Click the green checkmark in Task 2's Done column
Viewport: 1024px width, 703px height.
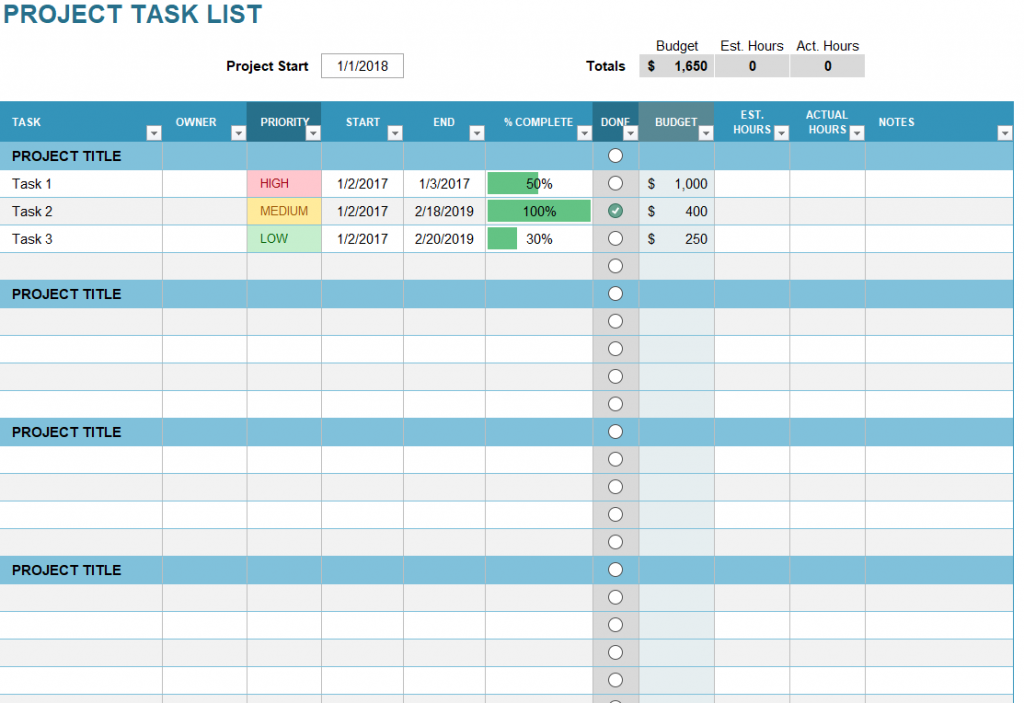615,211
